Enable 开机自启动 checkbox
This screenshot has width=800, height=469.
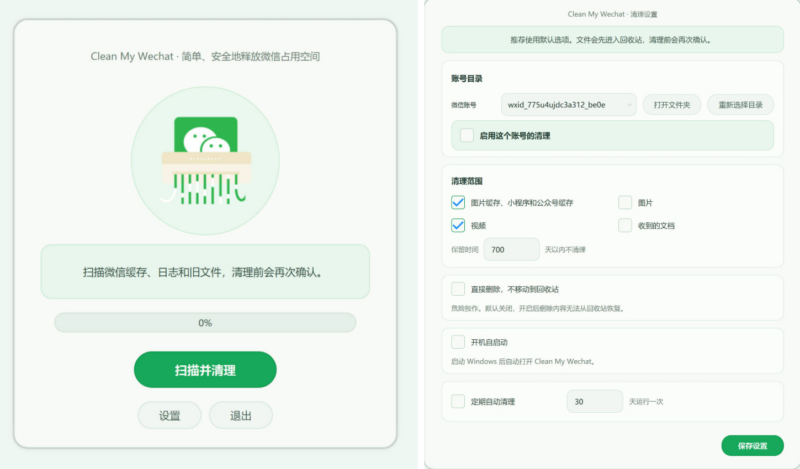[x=458, y=342]
